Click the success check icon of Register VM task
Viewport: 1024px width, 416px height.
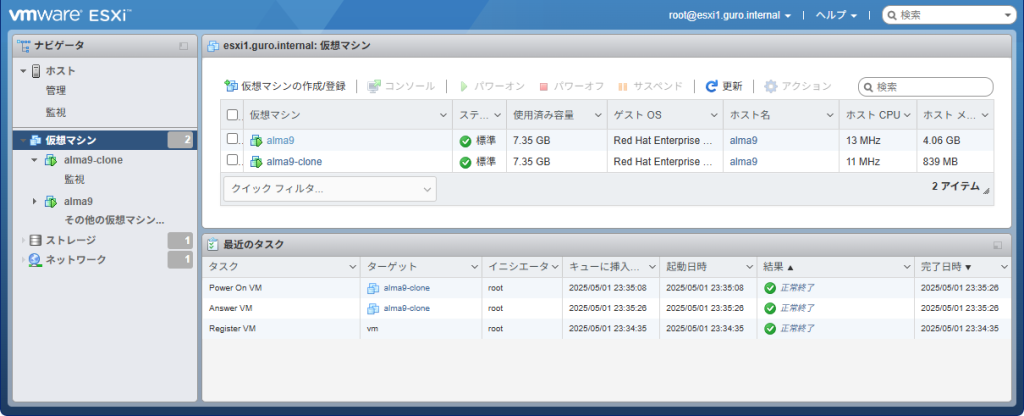click(x=770, y=328)
